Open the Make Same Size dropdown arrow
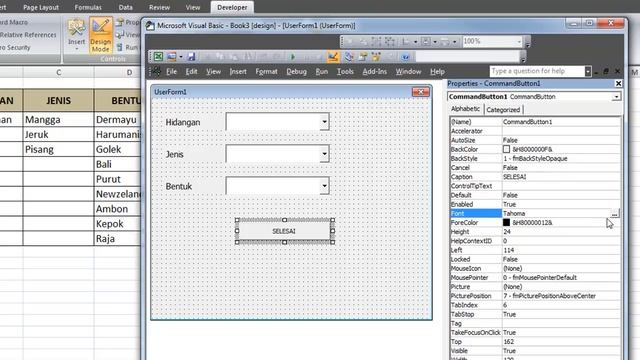The height and width of the screenshot is (360, 640). click(455, 42)
